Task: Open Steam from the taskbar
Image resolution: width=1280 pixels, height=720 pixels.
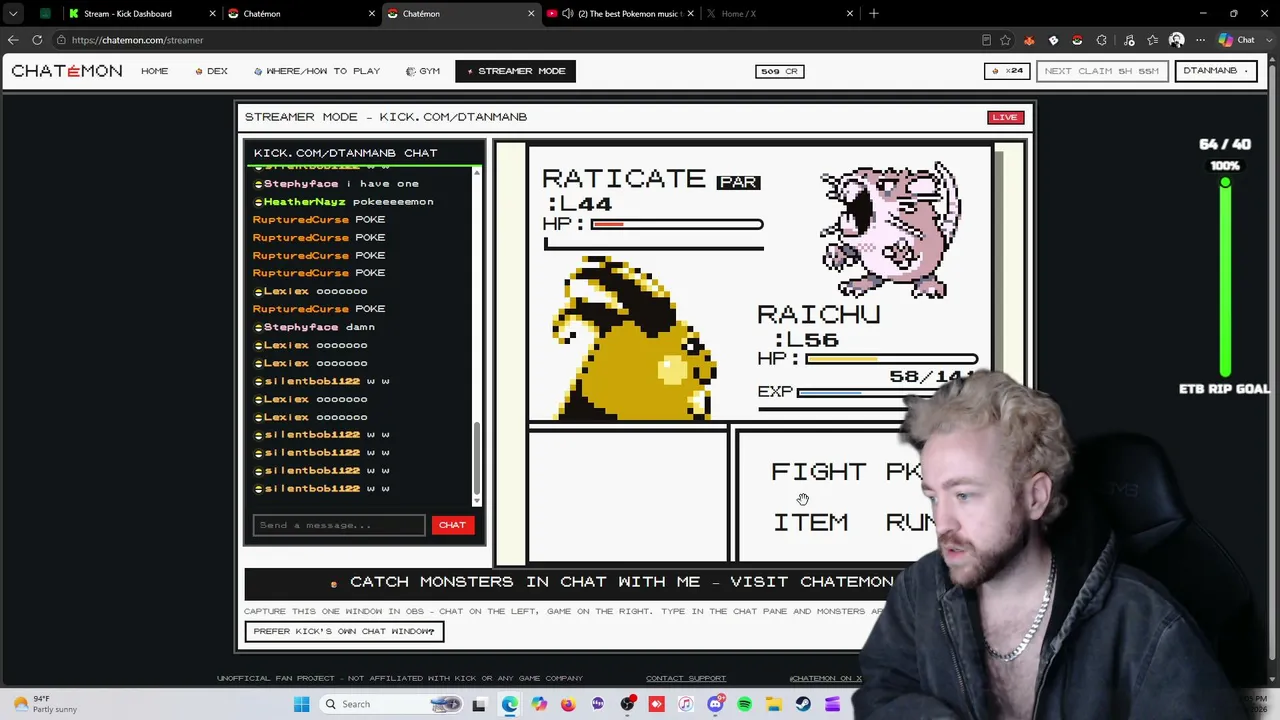Action: pos(803,704)
